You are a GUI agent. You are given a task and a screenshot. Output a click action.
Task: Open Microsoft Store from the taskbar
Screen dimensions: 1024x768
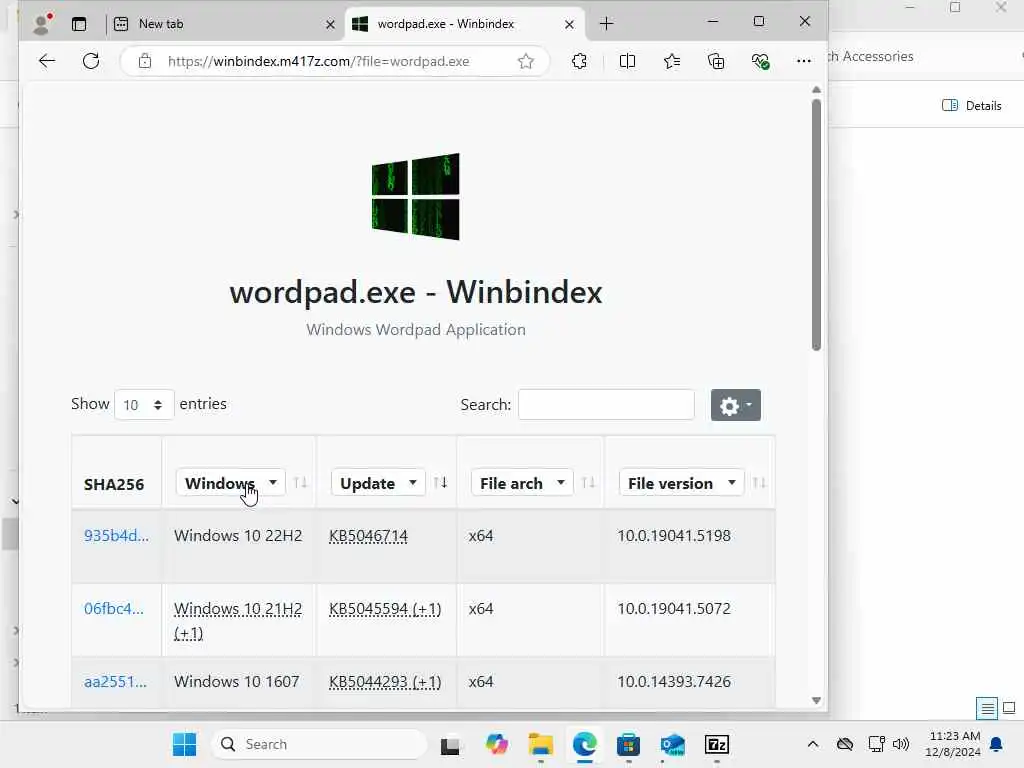628,744
